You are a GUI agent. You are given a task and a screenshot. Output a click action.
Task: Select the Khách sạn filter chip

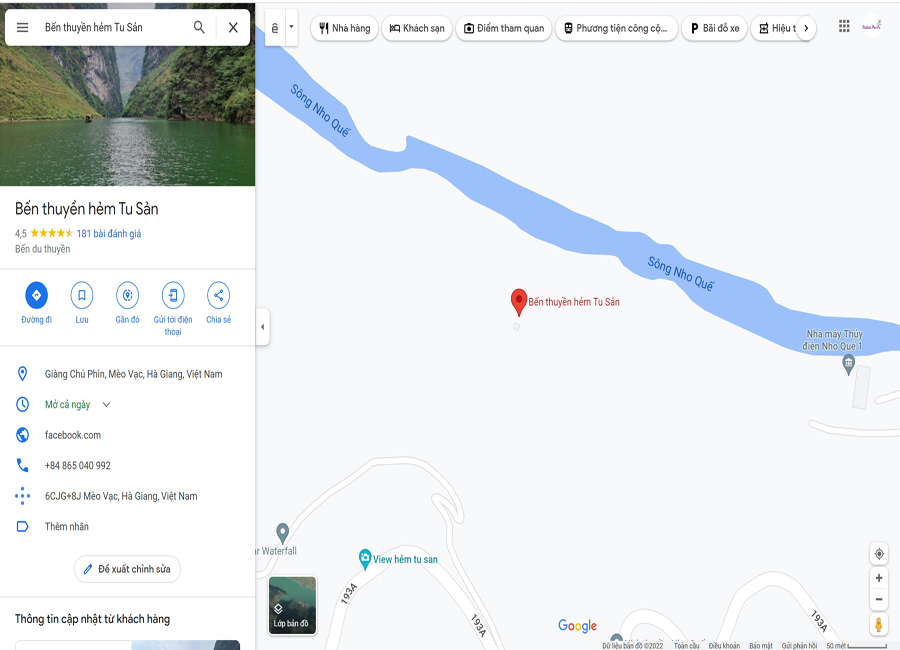(x=417, y=28)
